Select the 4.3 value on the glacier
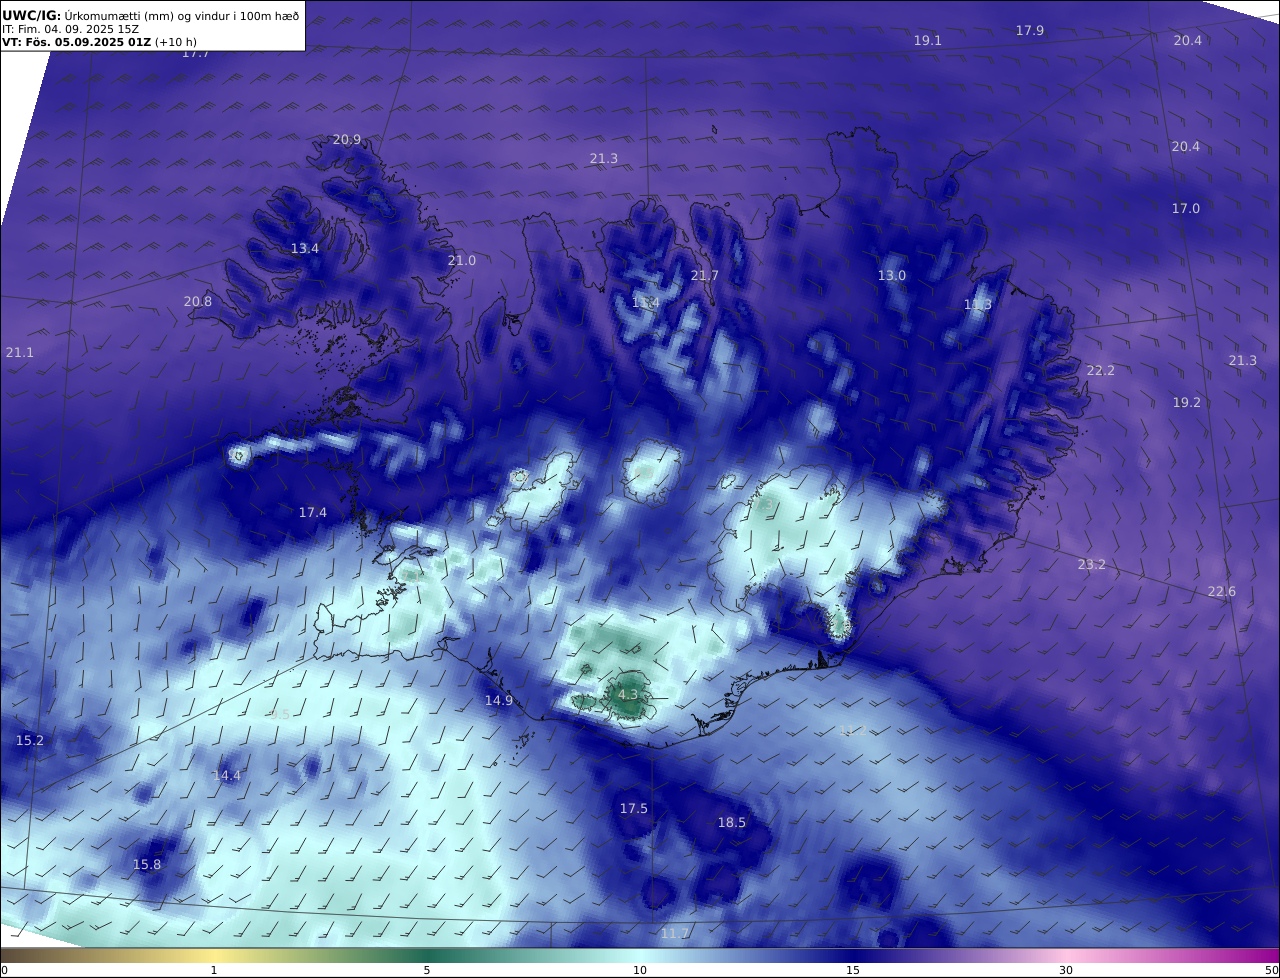 pyautogui.click(x=628, y=695)
